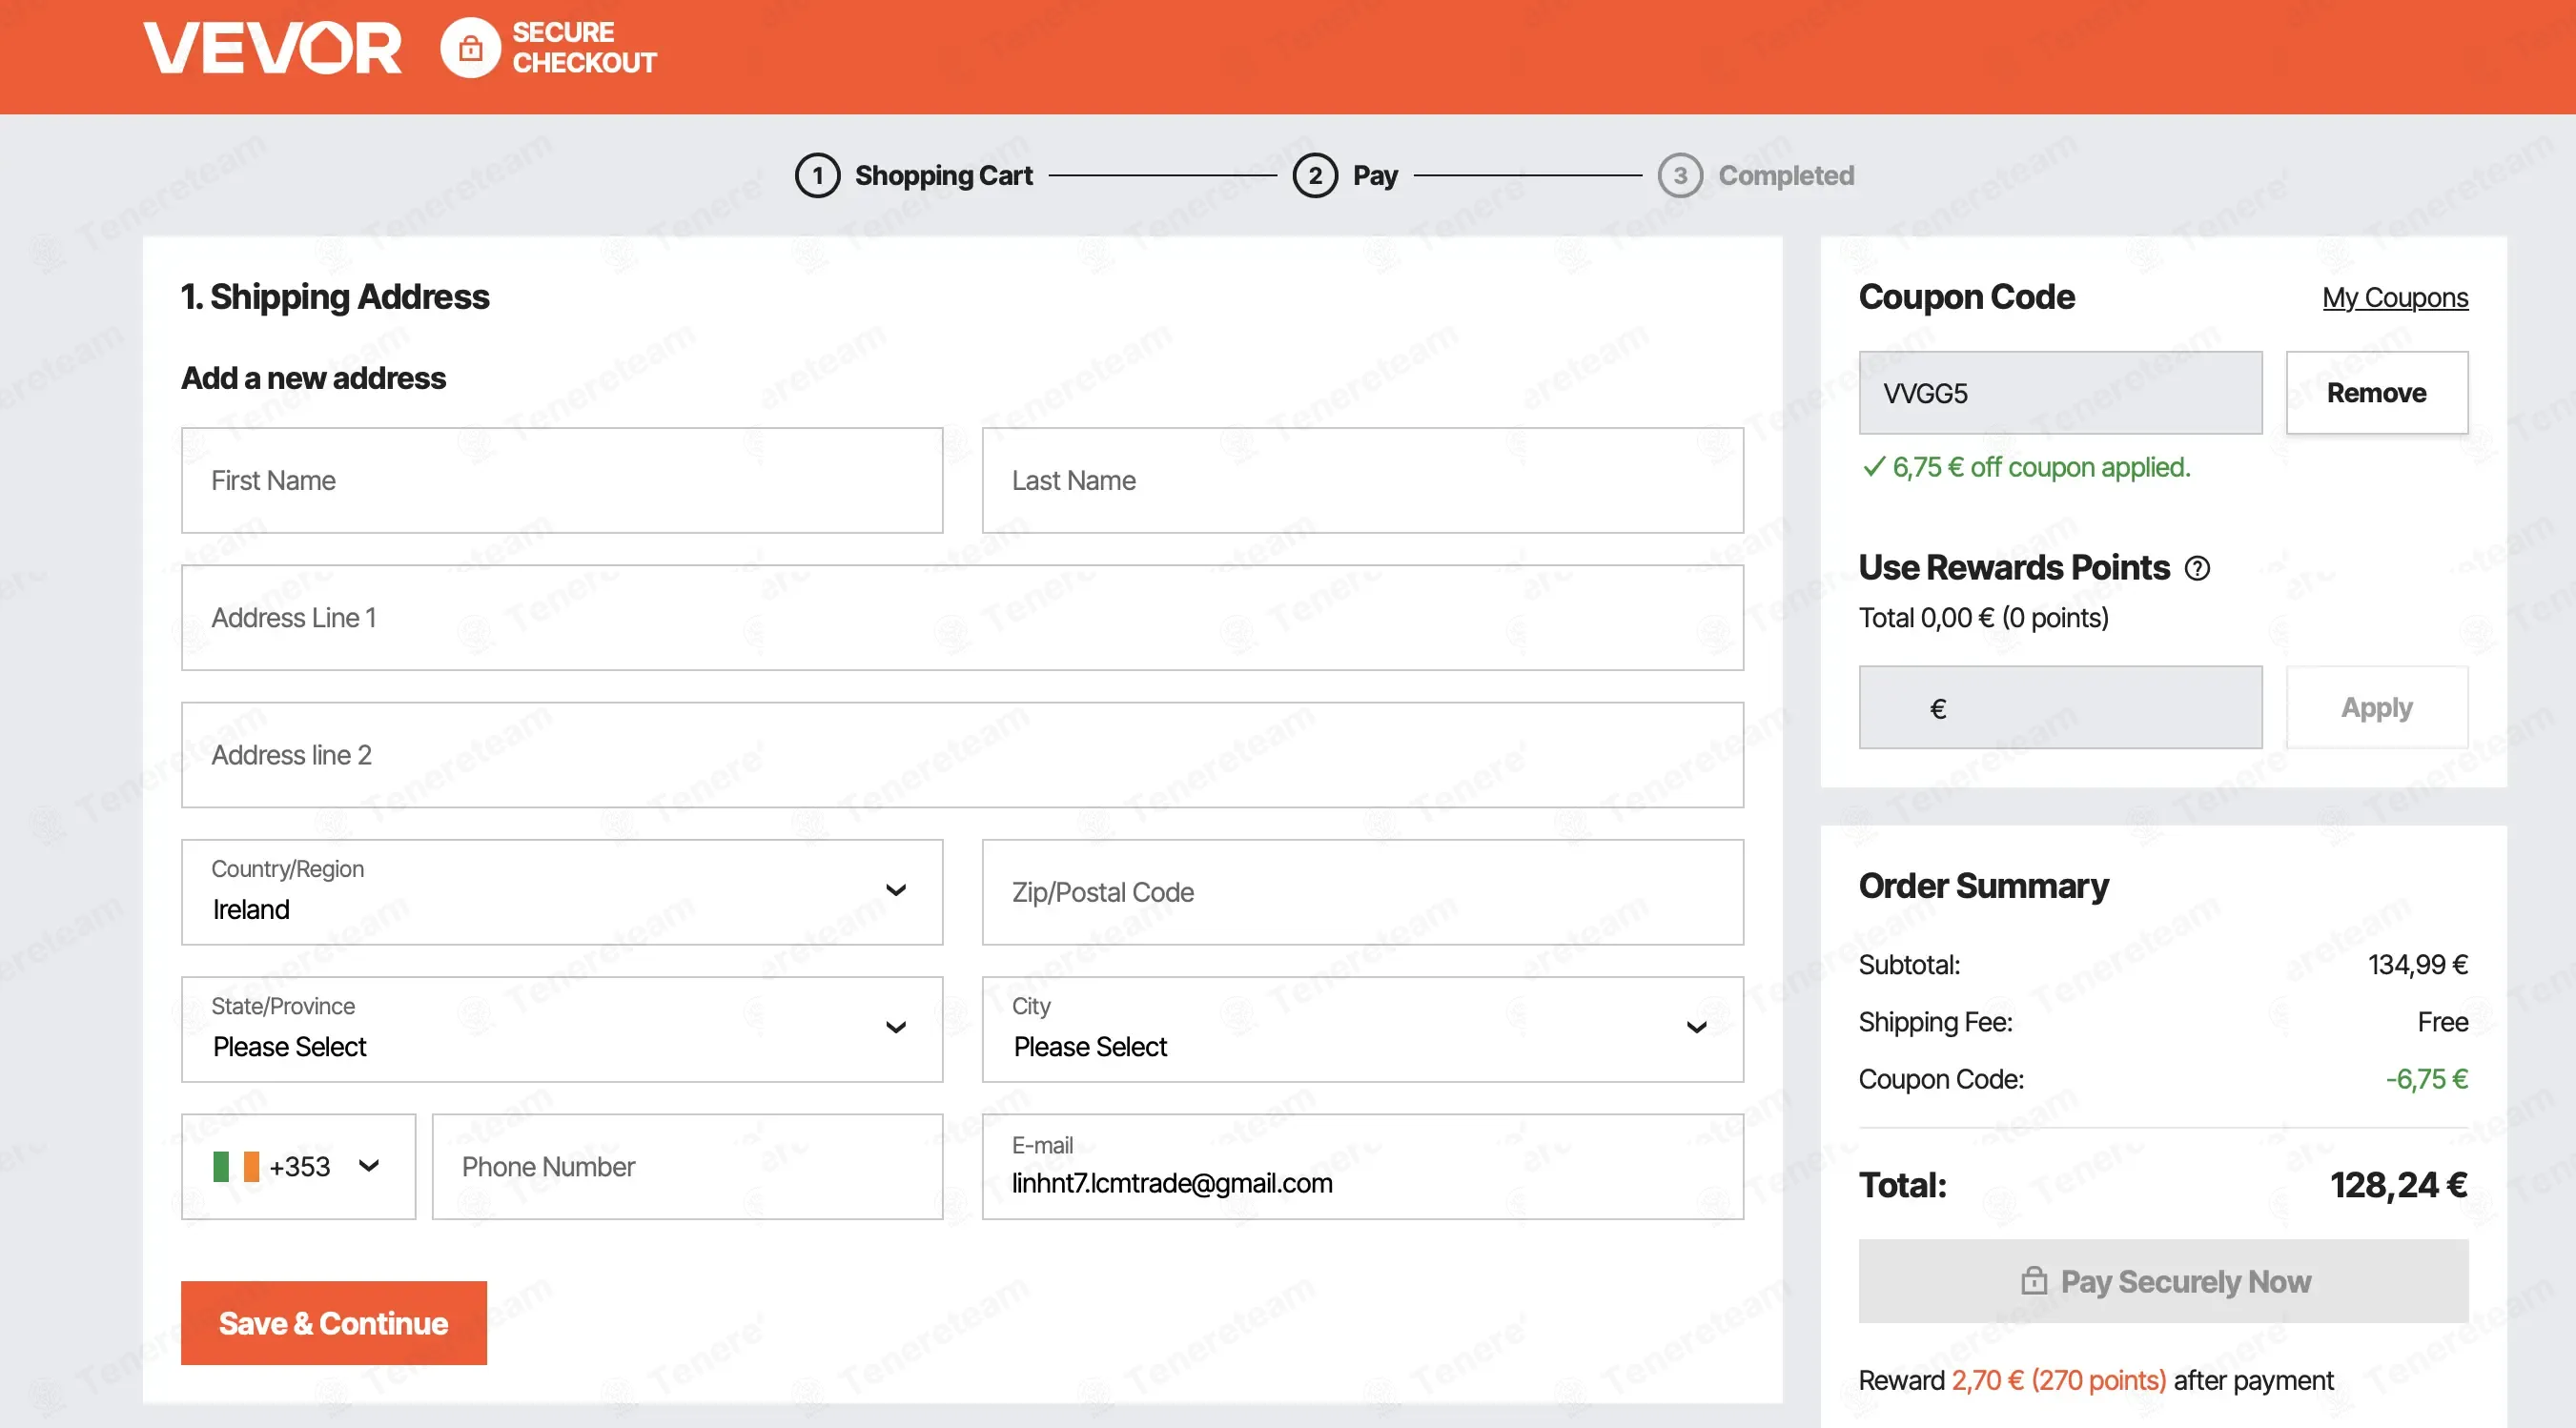Click the step 3 Completed circle
This screenshot has width=2576, height=1428.
[1680, 175]
